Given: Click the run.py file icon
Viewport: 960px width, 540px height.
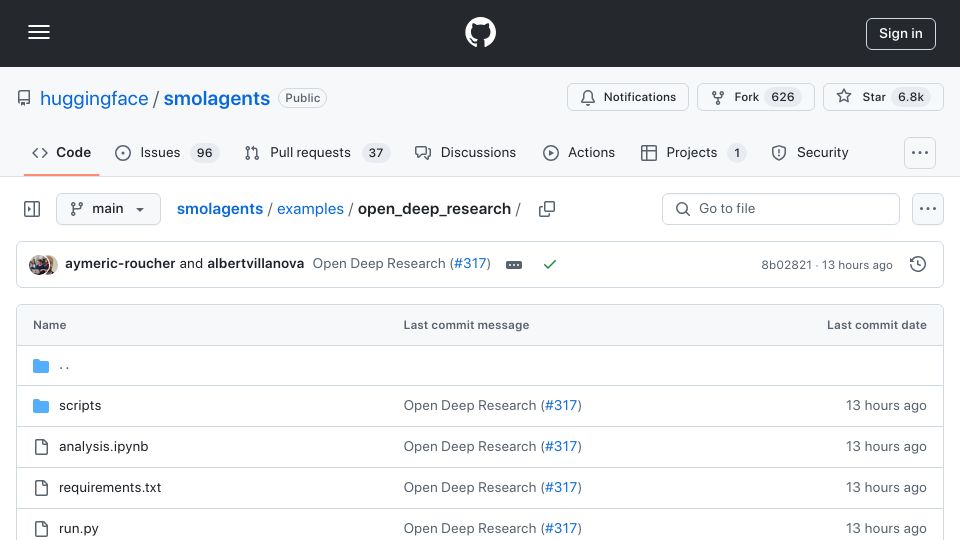Looking at the screenshot, I should pos(41,529).
